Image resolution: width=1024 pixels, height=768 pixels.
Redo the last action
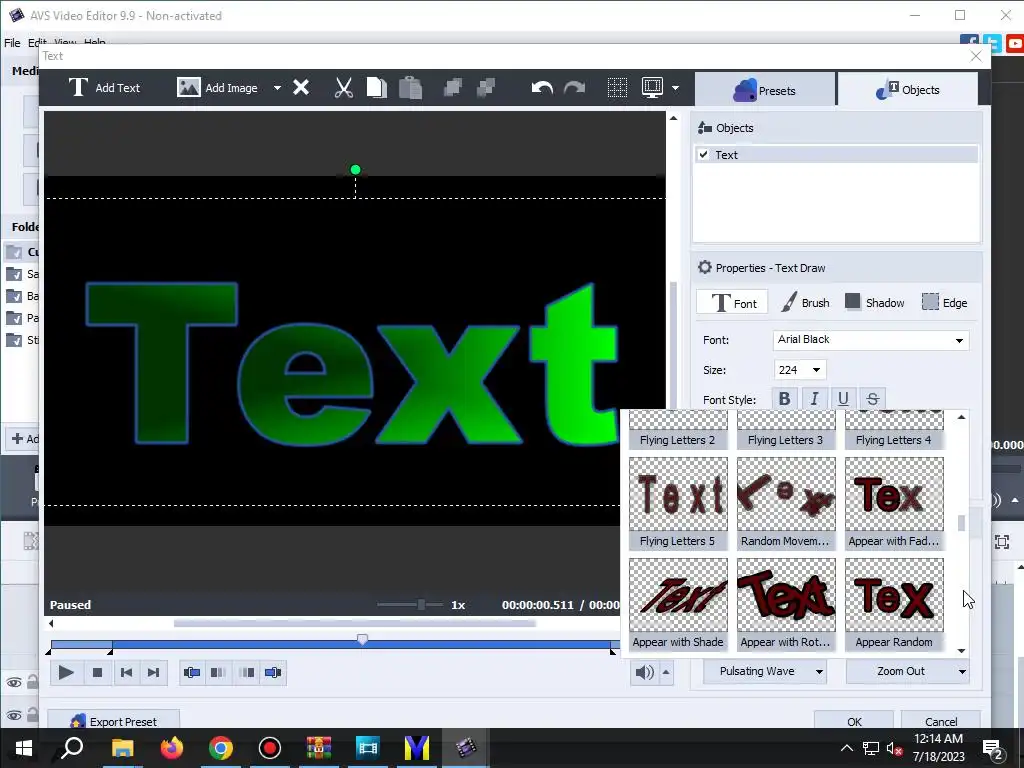point(575,88)
